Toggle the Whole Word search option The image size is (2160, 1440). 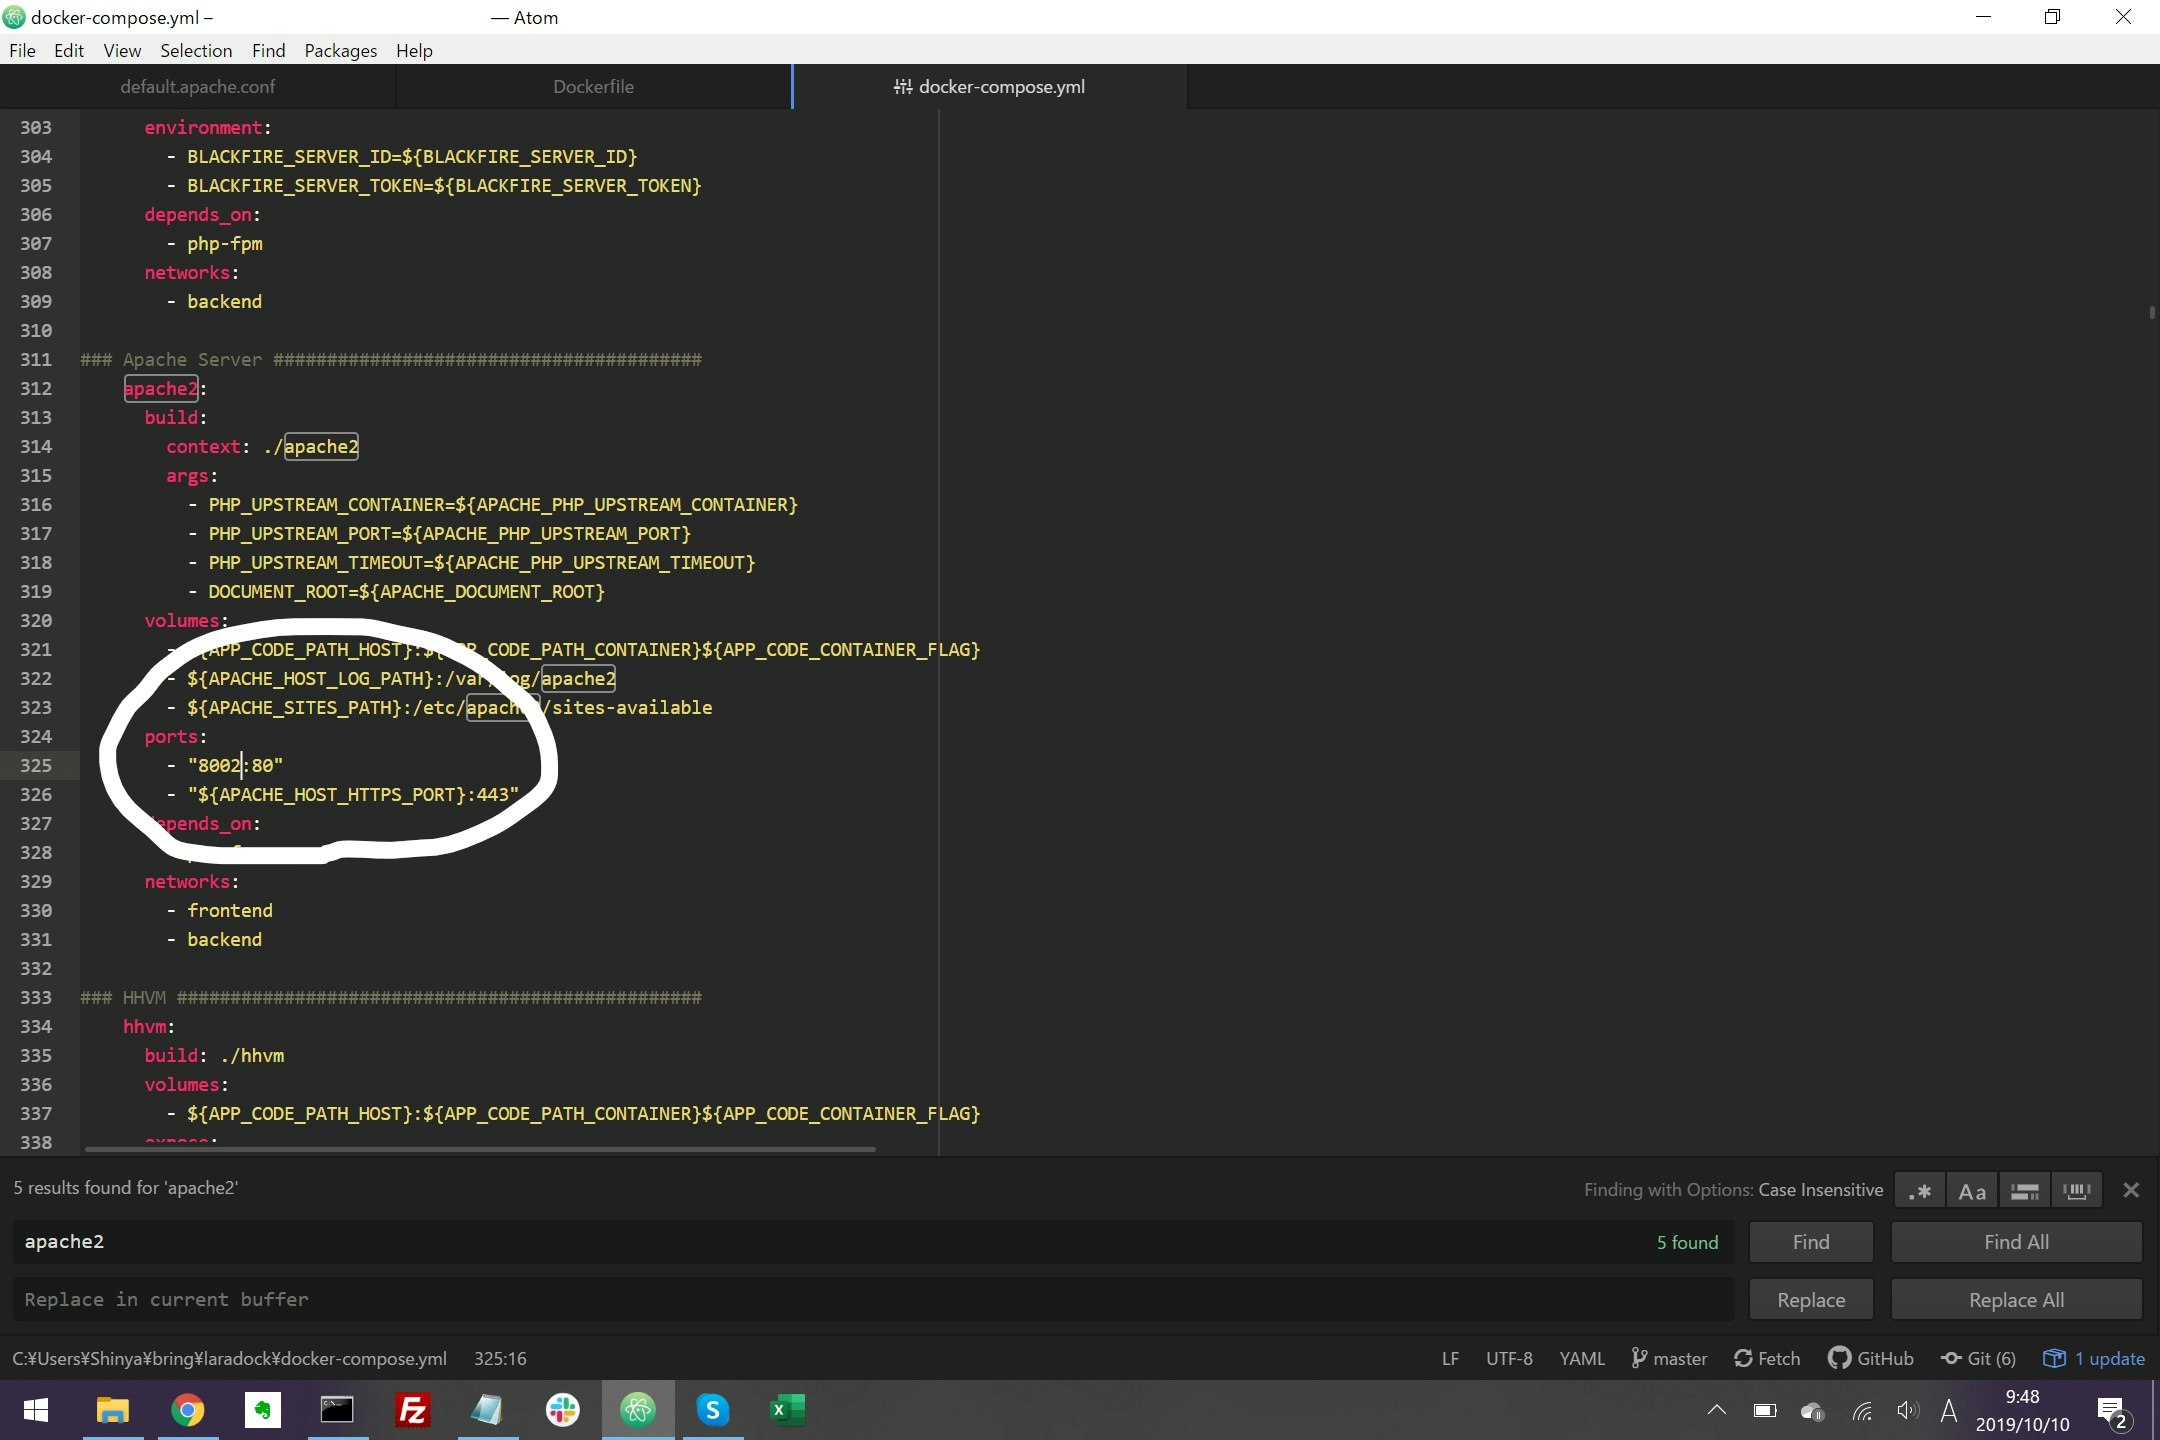click(x=2077, y=1190)
